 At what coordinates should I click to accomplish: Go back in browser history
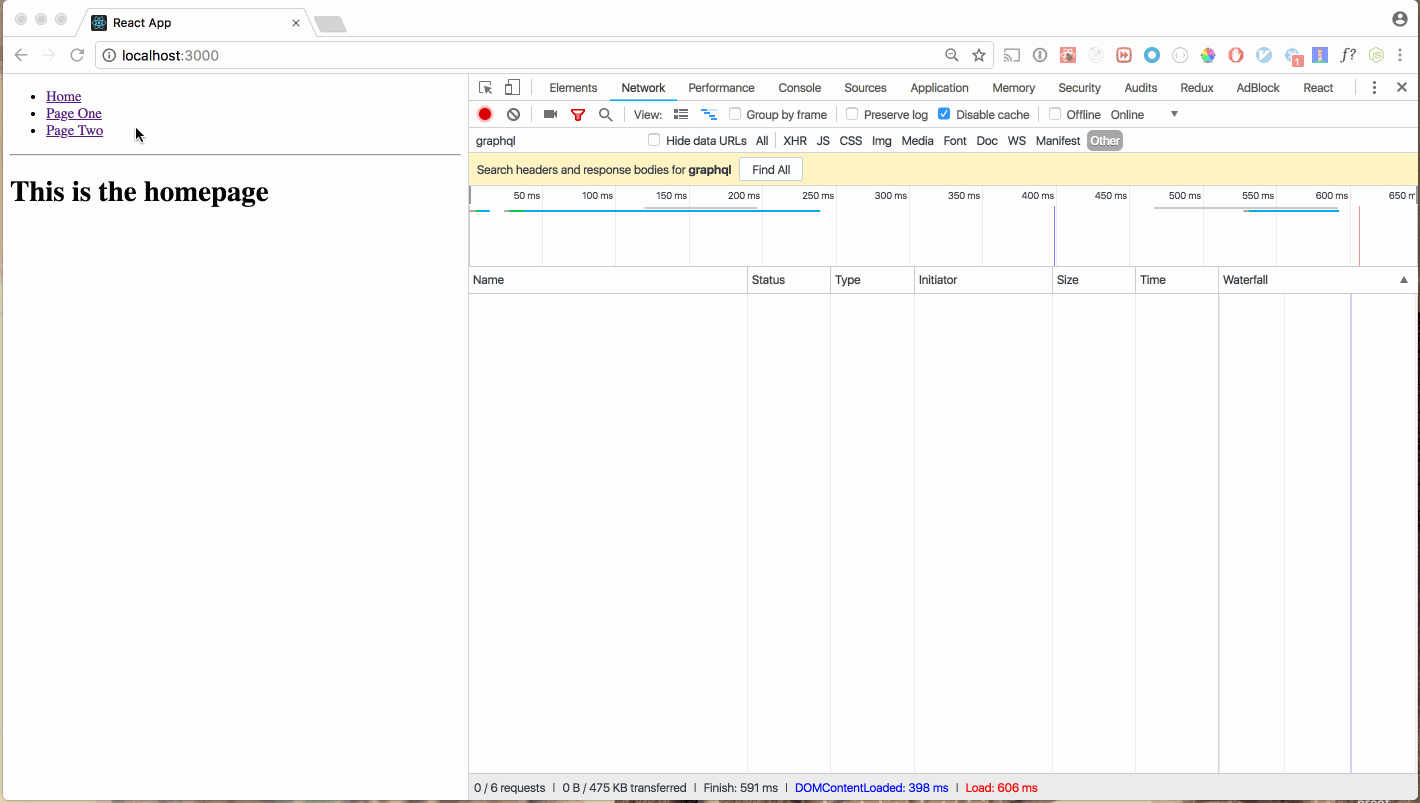[x=21, y=55]
